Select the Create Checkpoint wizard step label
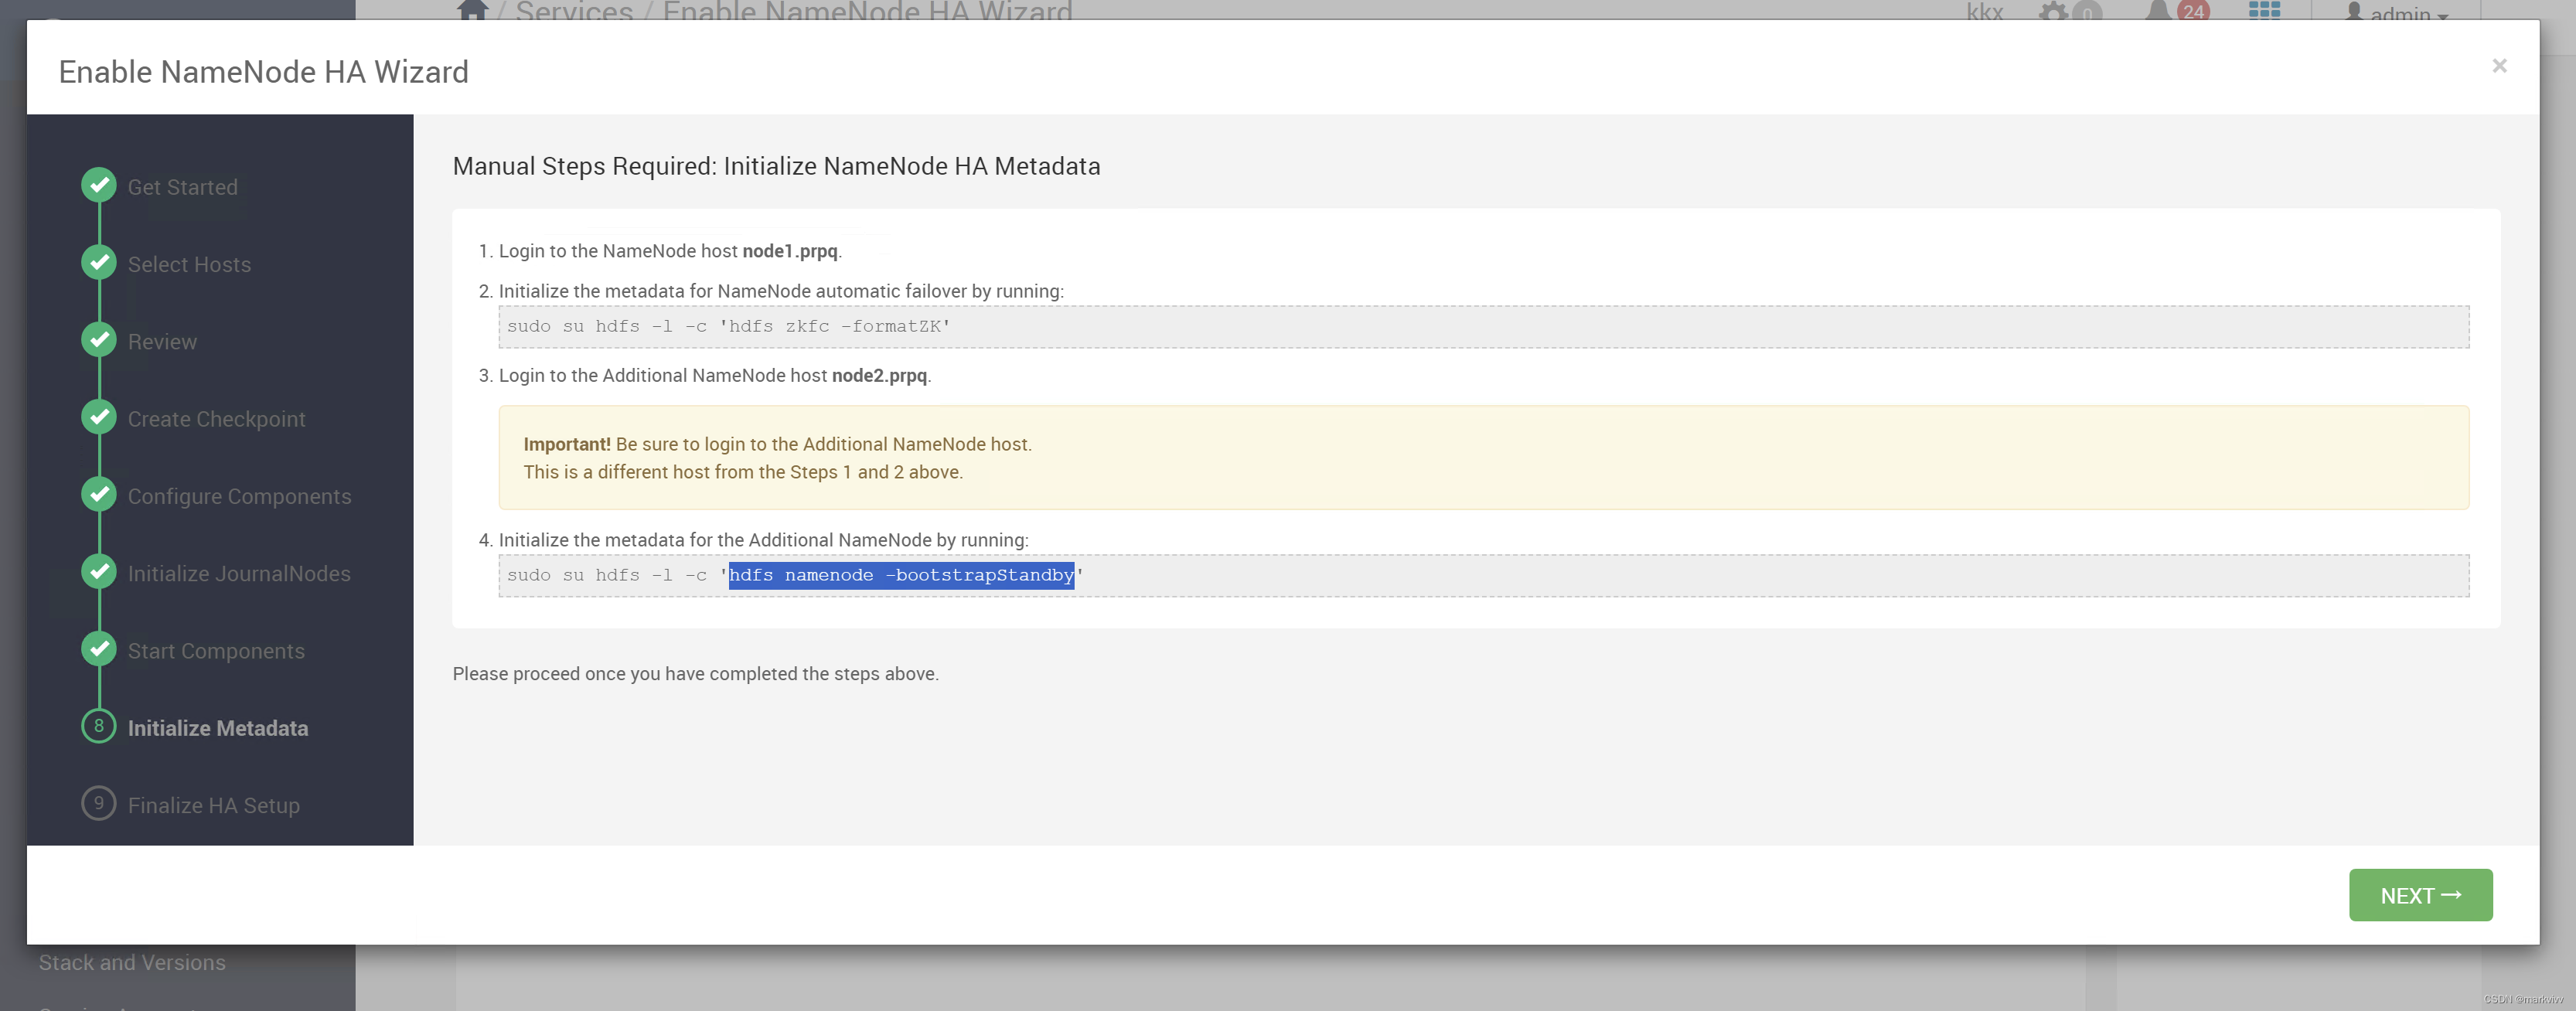2576x1011 pixels. (x=216, y=419)
